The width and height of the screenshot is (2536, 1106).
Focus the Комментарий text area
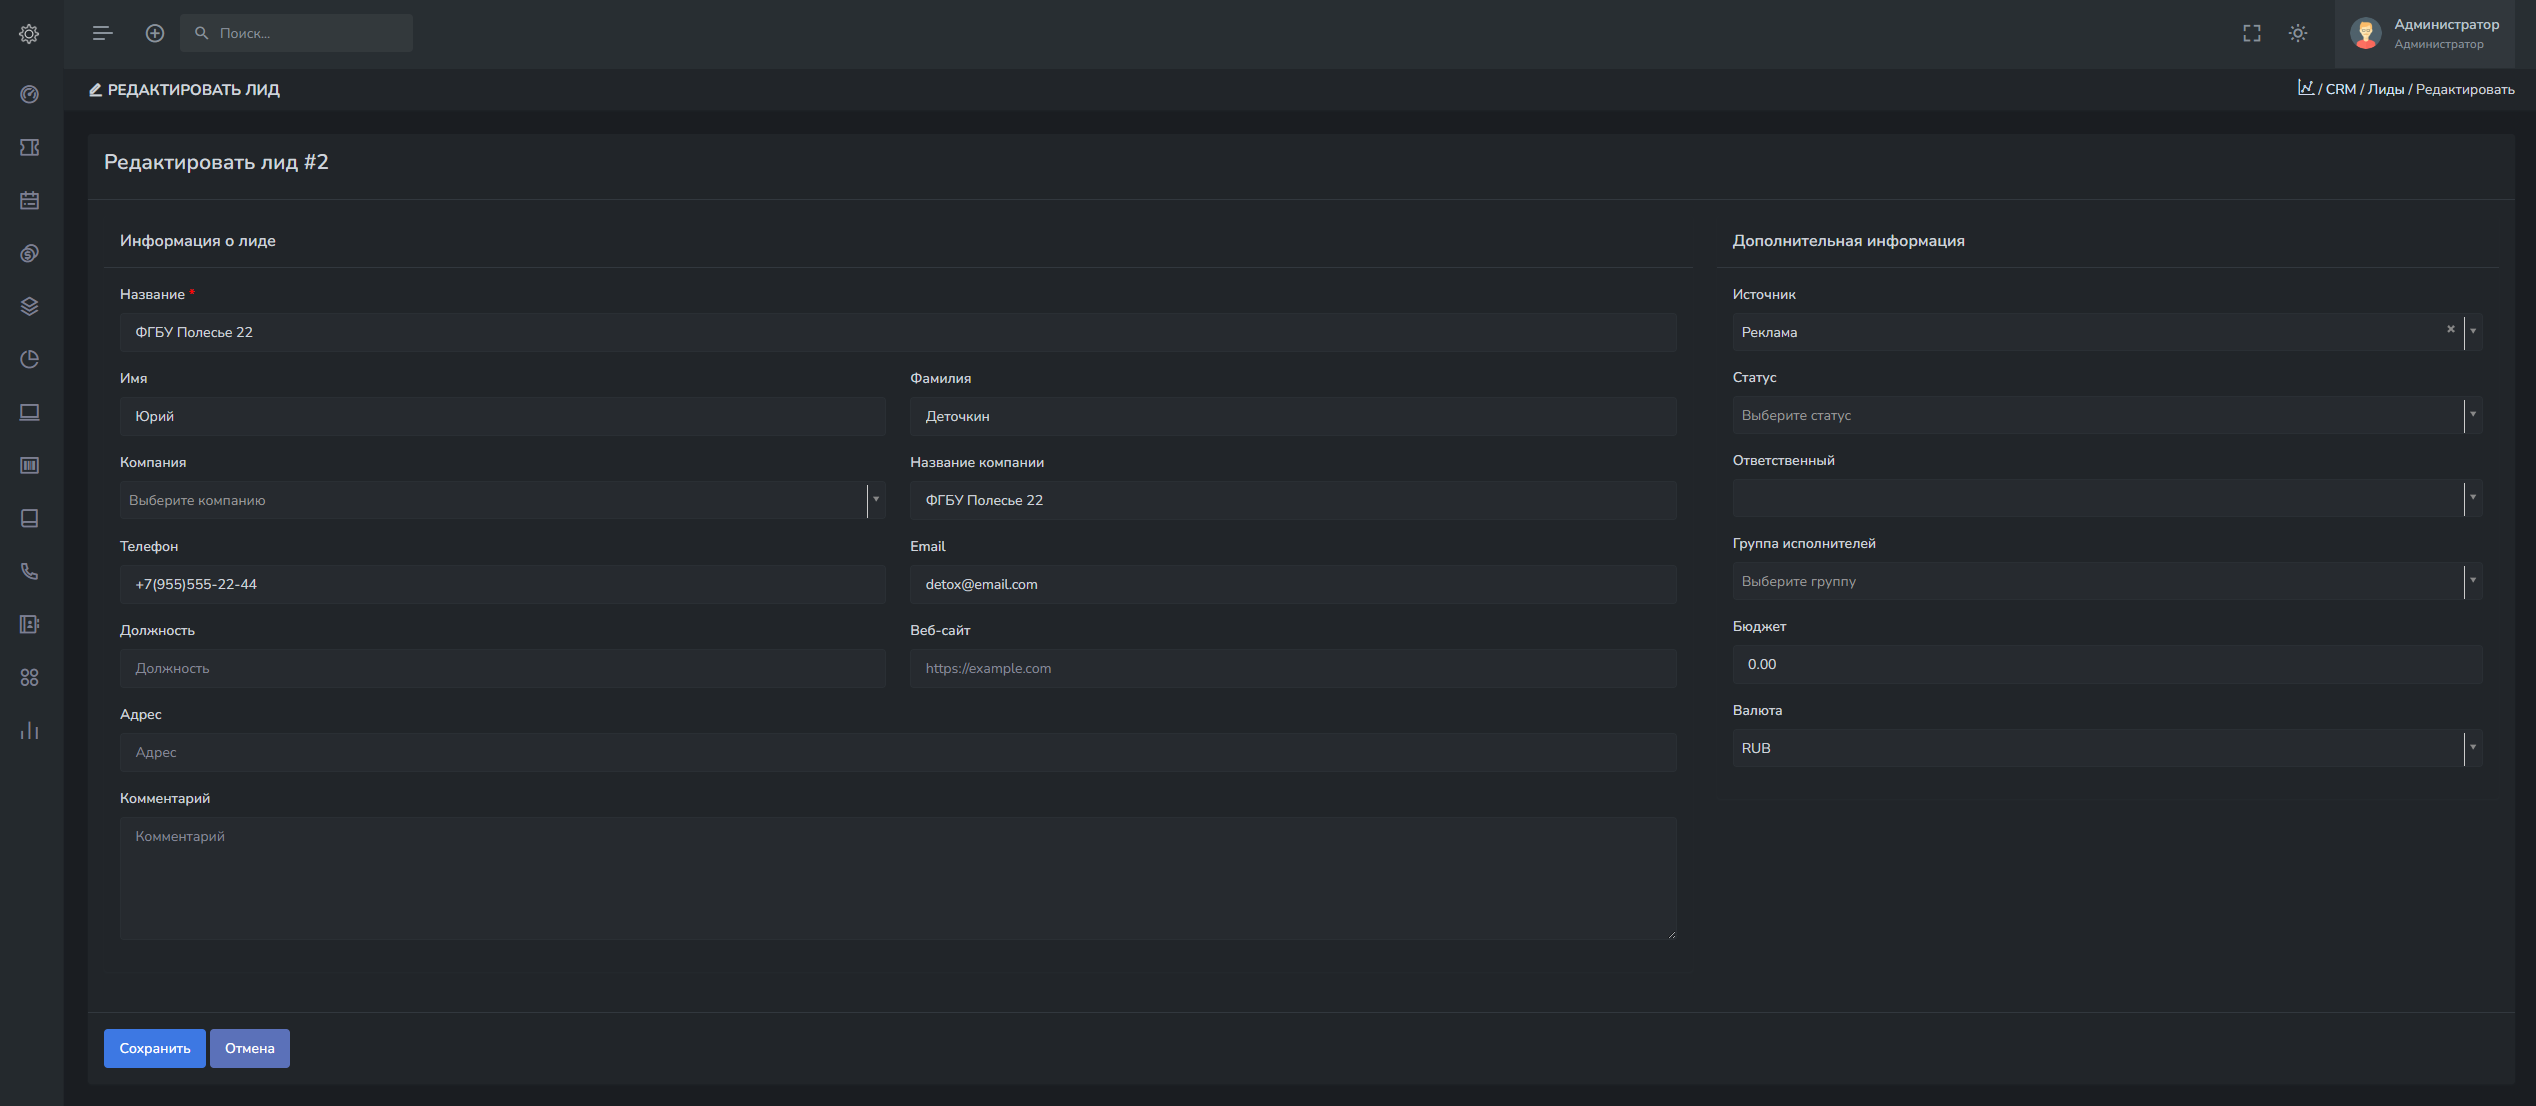897,878
